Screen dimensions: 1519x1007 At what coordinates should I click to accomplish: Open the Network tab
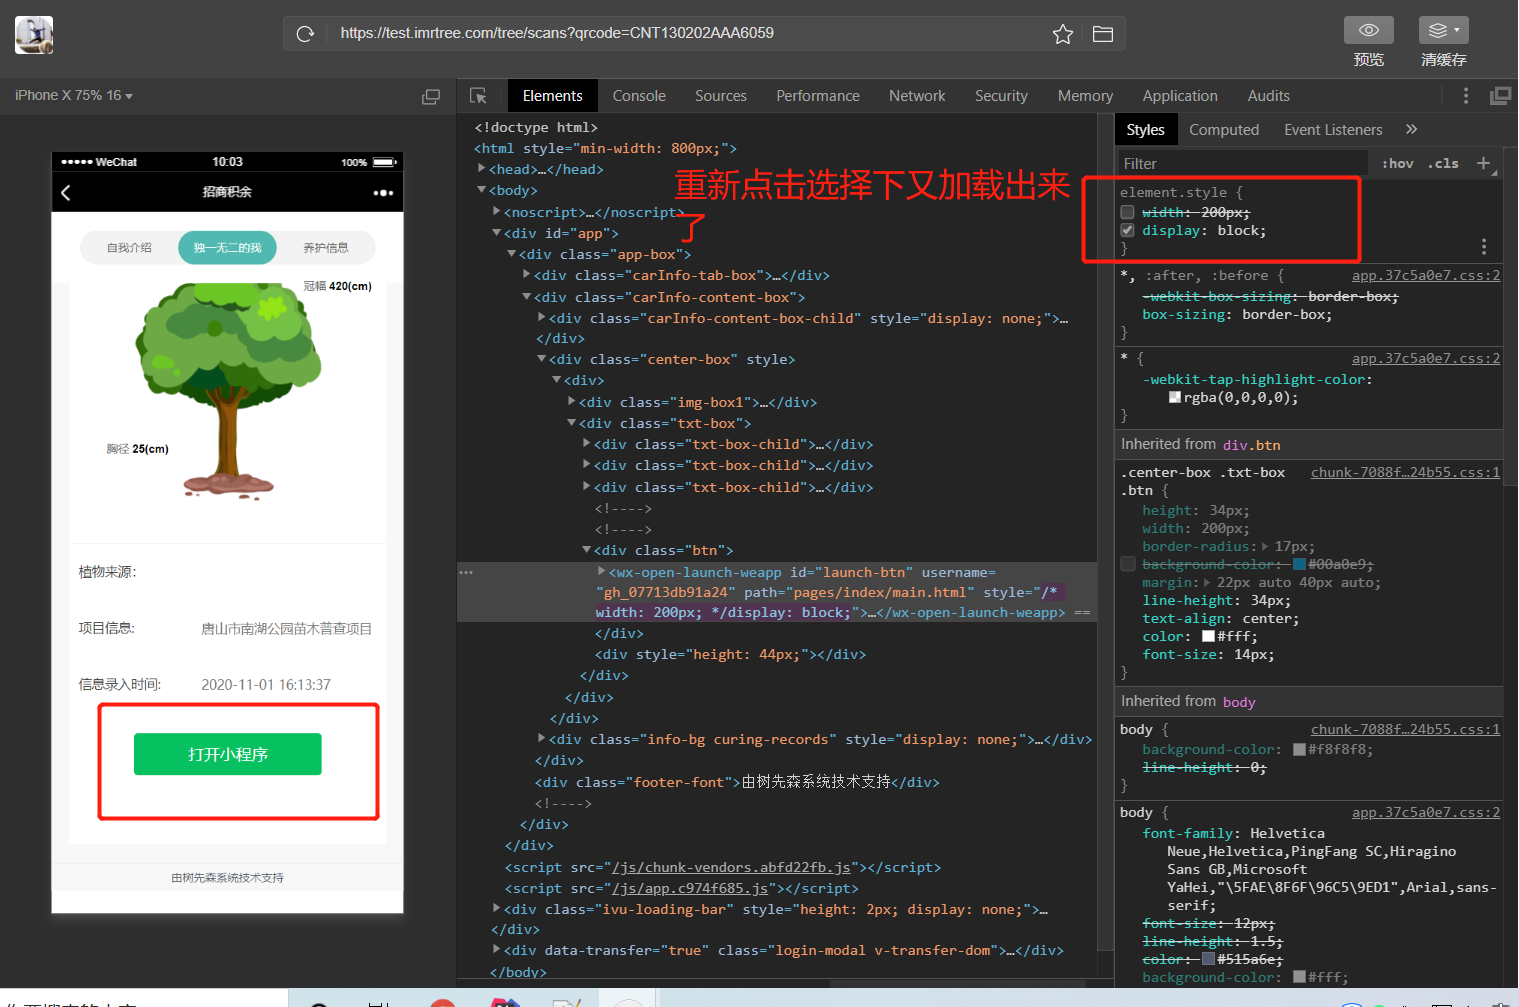point(917,96)
